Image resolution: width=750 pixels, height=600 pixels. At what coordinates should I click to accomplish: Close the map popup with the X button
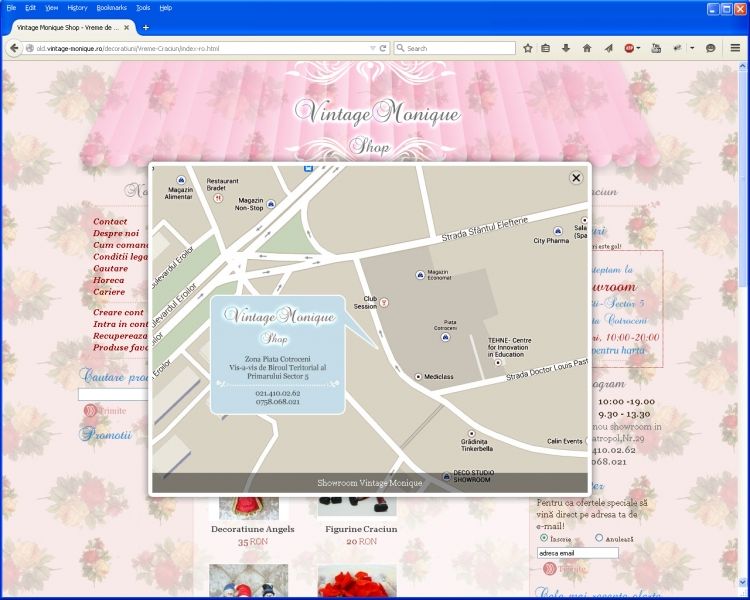[x=576, y=178]
